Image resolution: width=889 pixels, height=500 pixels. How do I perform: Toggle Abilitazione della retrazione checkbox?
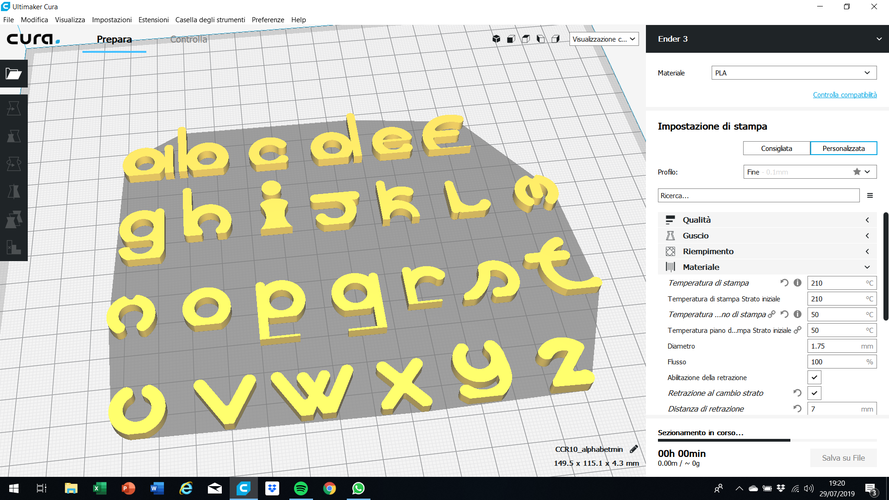tap(814, 378)
